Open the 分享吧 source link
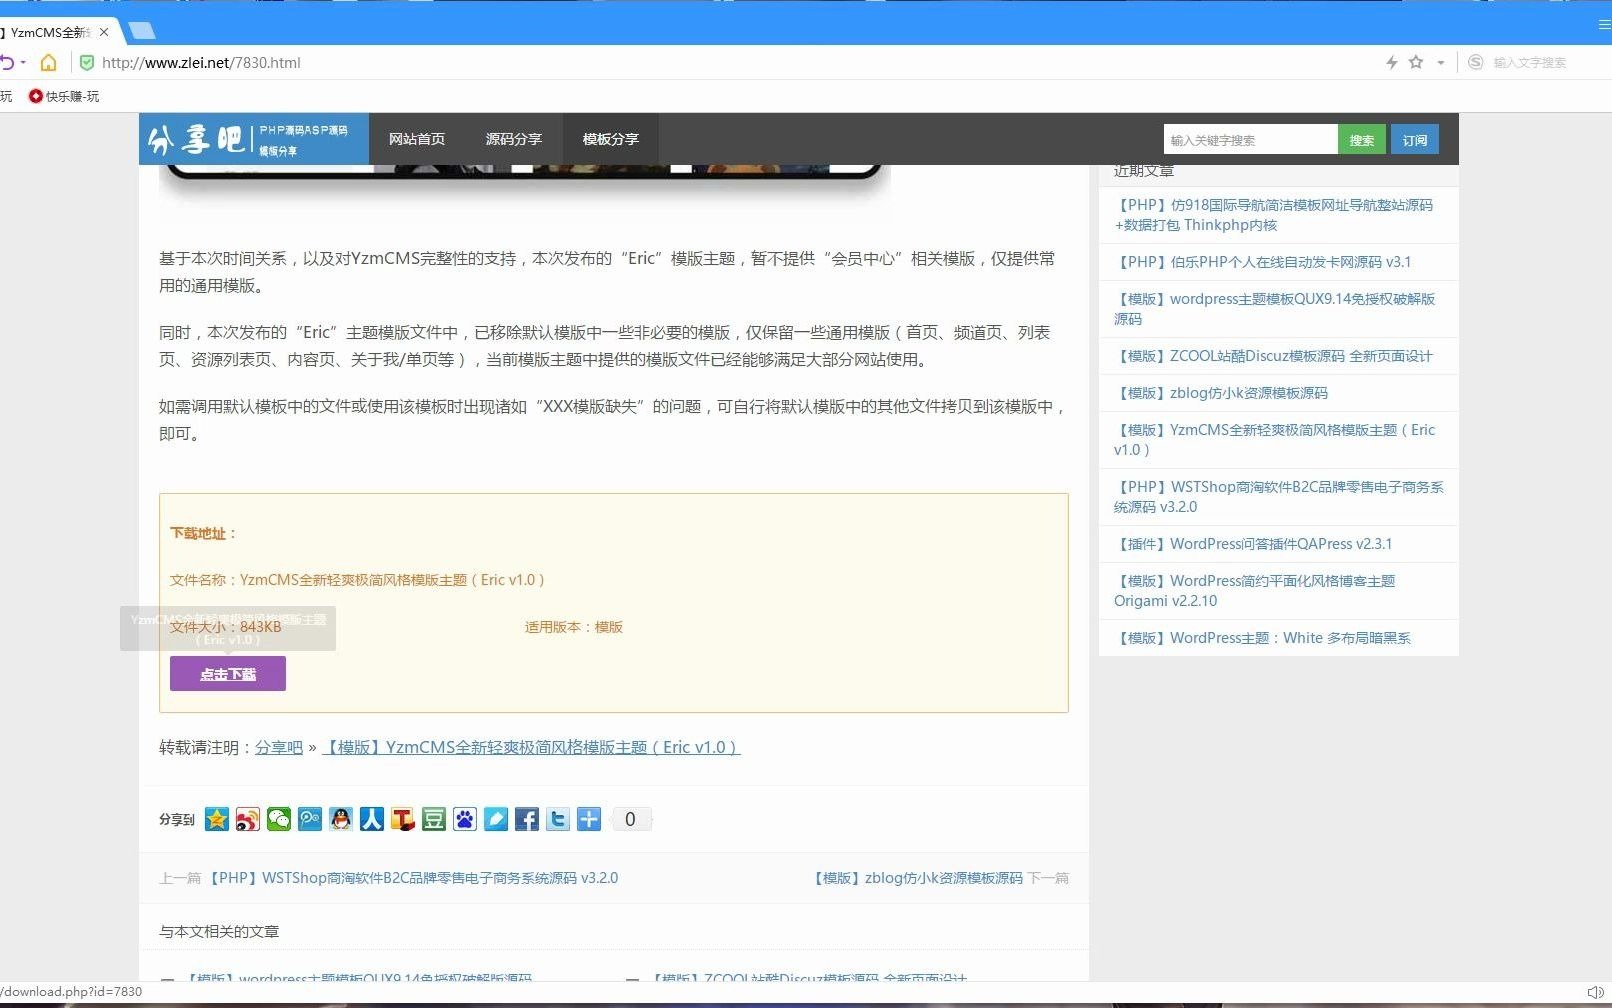This screenshot has height=1008, width=1612. 279,747
